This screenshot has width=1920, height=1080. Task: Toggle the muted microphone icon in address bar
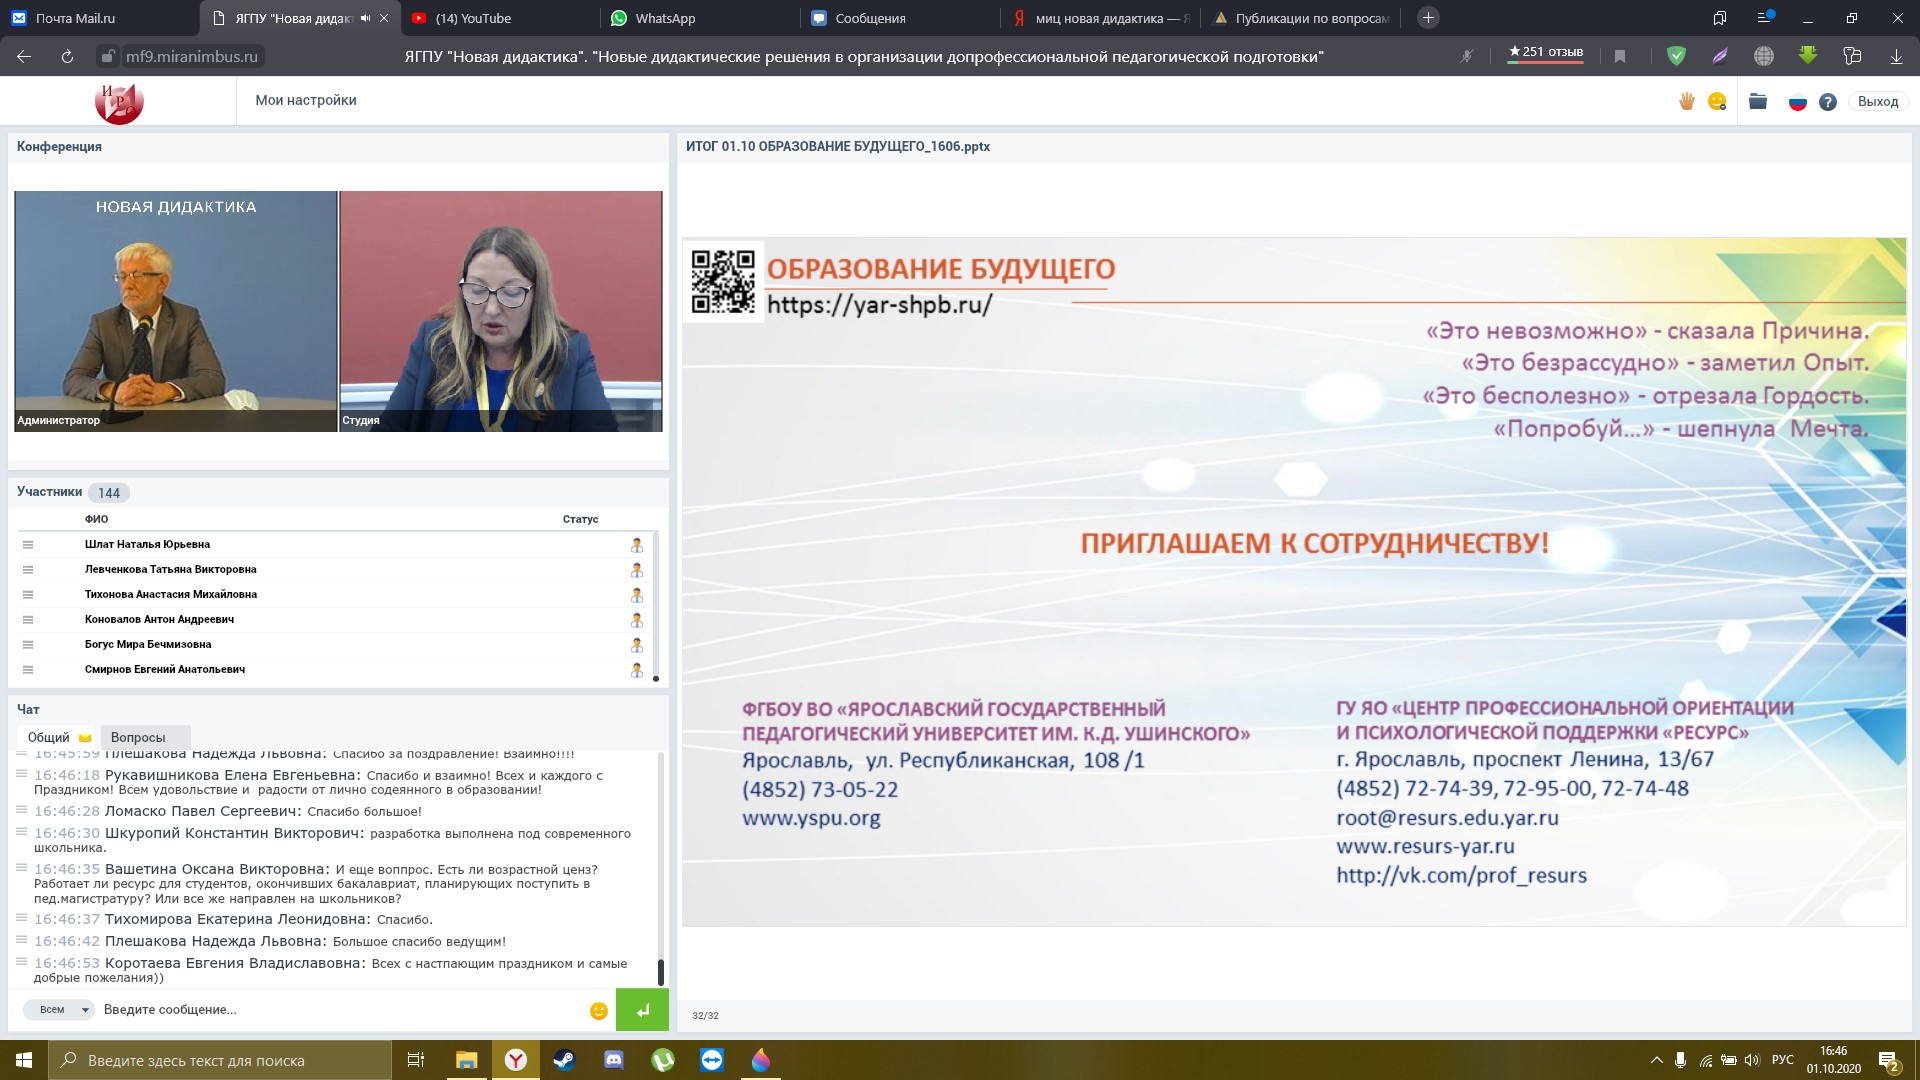(1467, 57)
